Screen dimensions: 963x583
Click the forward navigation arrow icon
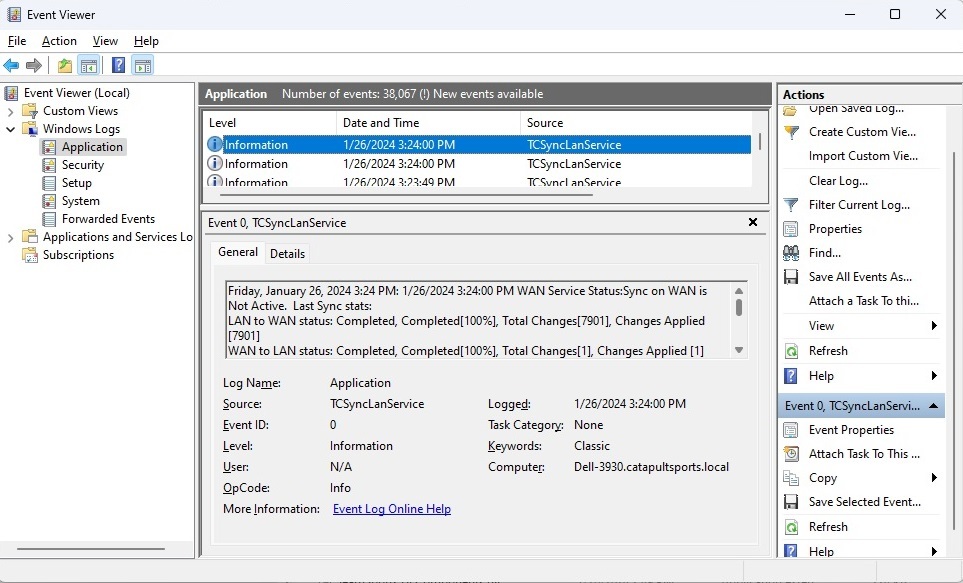33,65
